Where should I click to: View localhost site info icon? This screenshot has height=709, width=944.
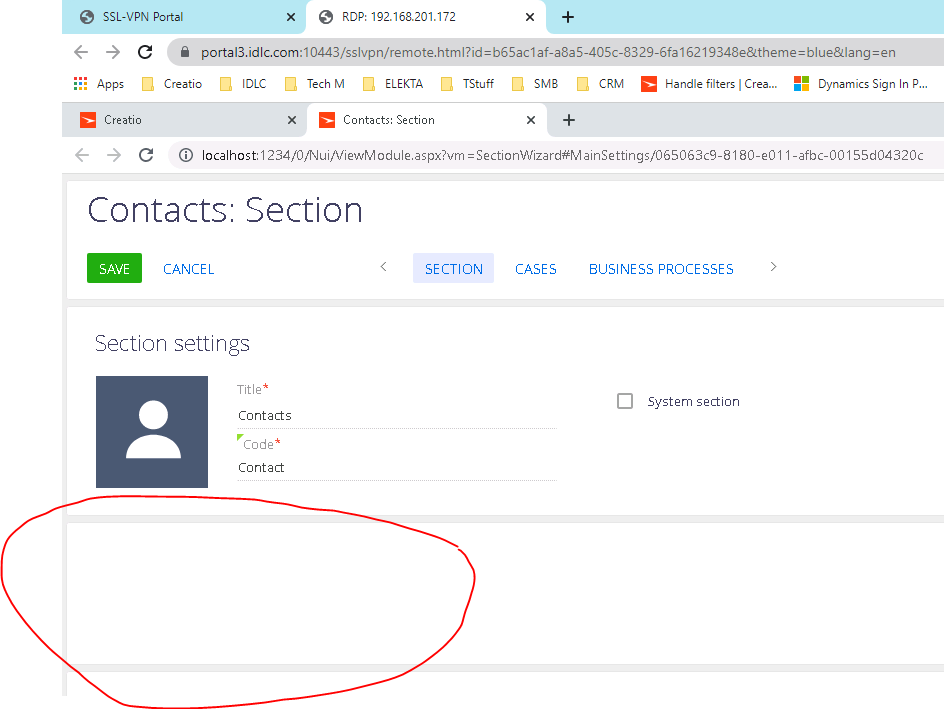[186, 155]
